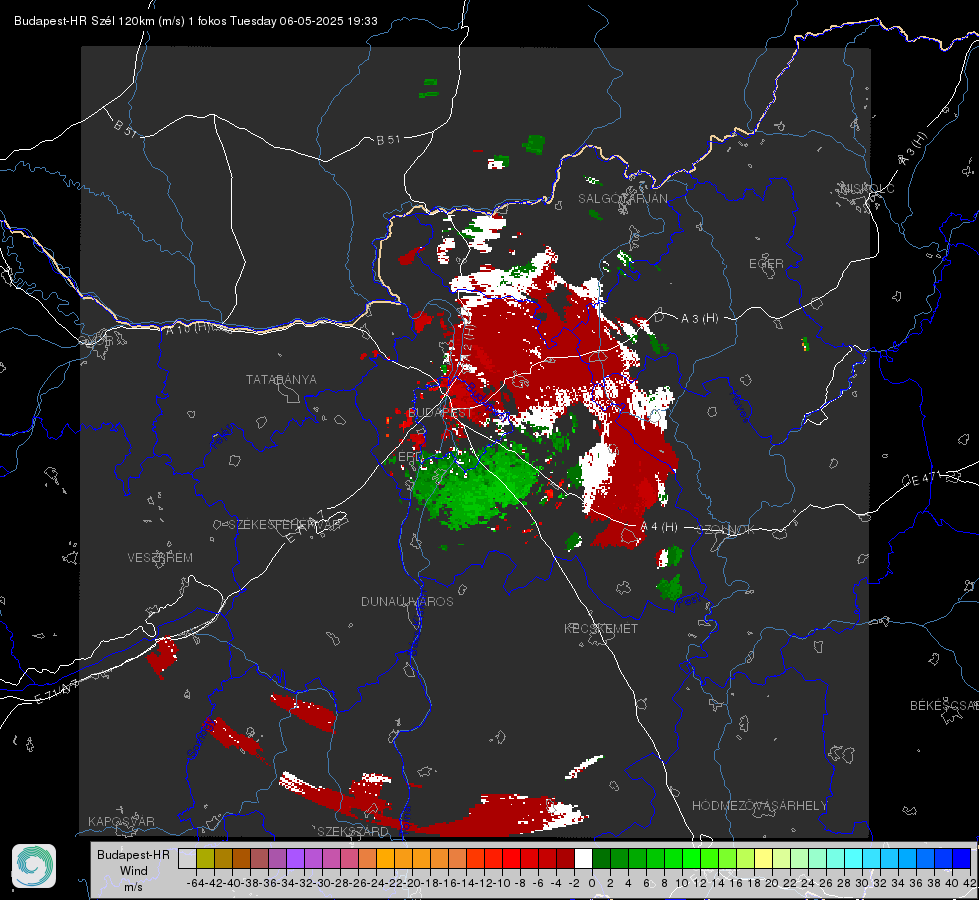Click the SZOLNOK city label
979x900 pixels.
(x=726, y=530)
